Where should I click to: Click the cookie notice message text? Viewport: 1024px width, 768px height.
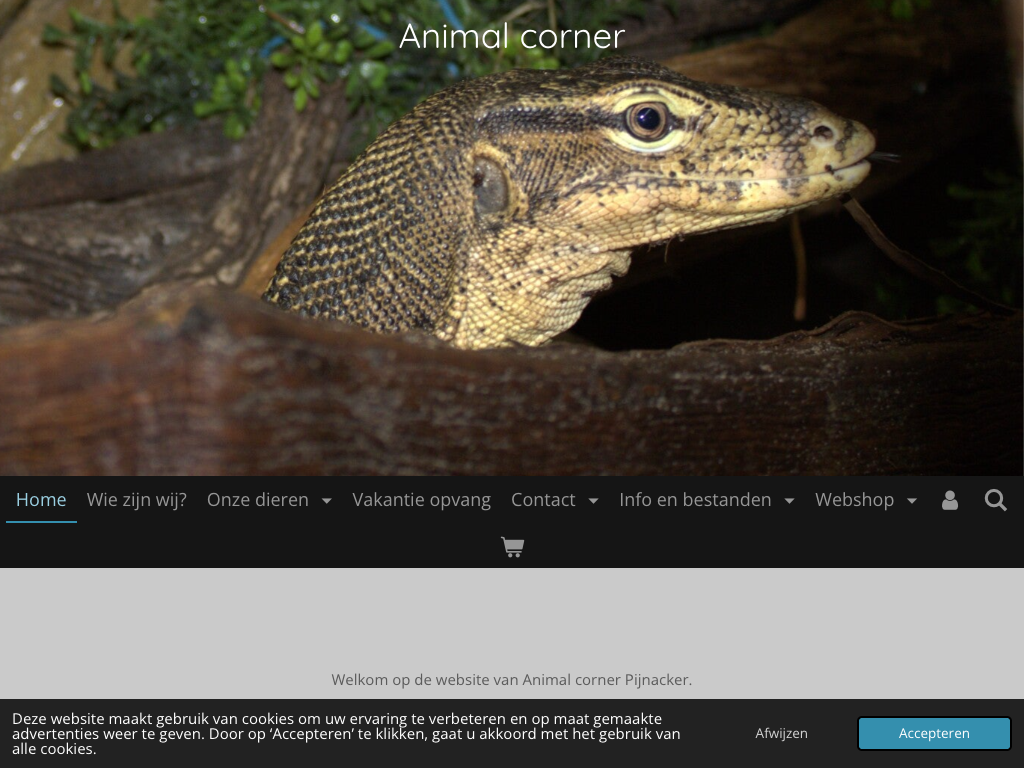[x=346, y=734]
